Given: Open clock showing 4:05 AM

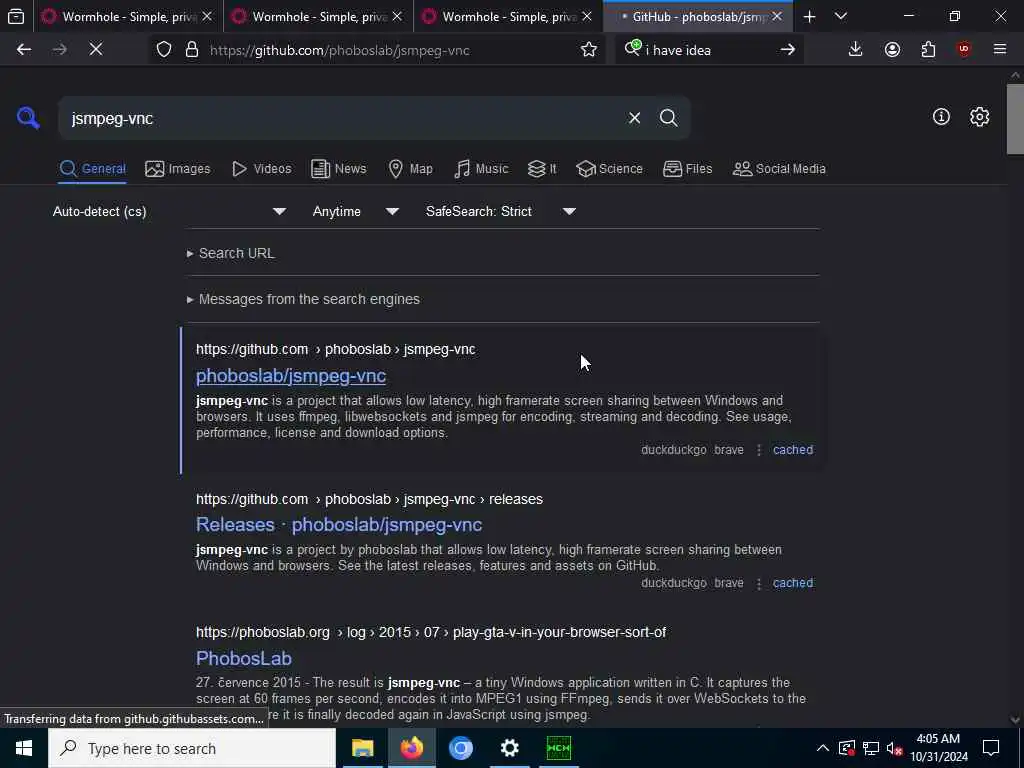Looking at the screenshot, I should point(938,748).
